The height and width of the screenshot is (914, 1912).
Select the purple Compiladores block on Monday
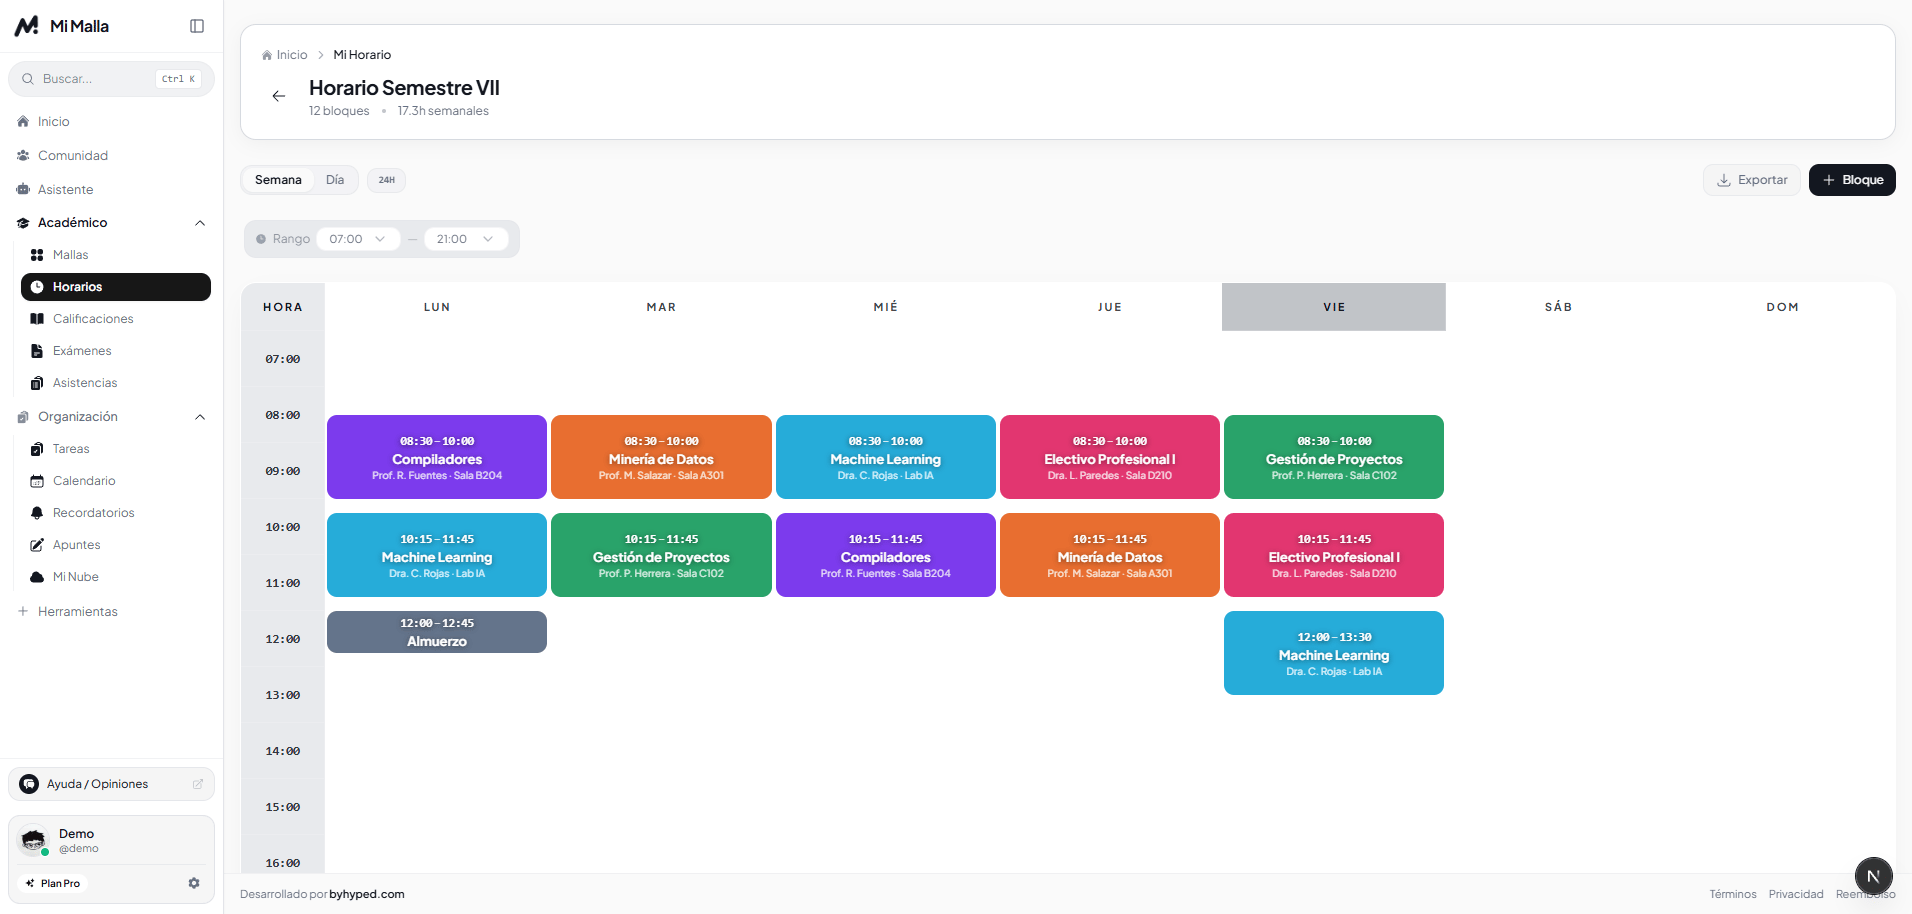click(437, 457)
